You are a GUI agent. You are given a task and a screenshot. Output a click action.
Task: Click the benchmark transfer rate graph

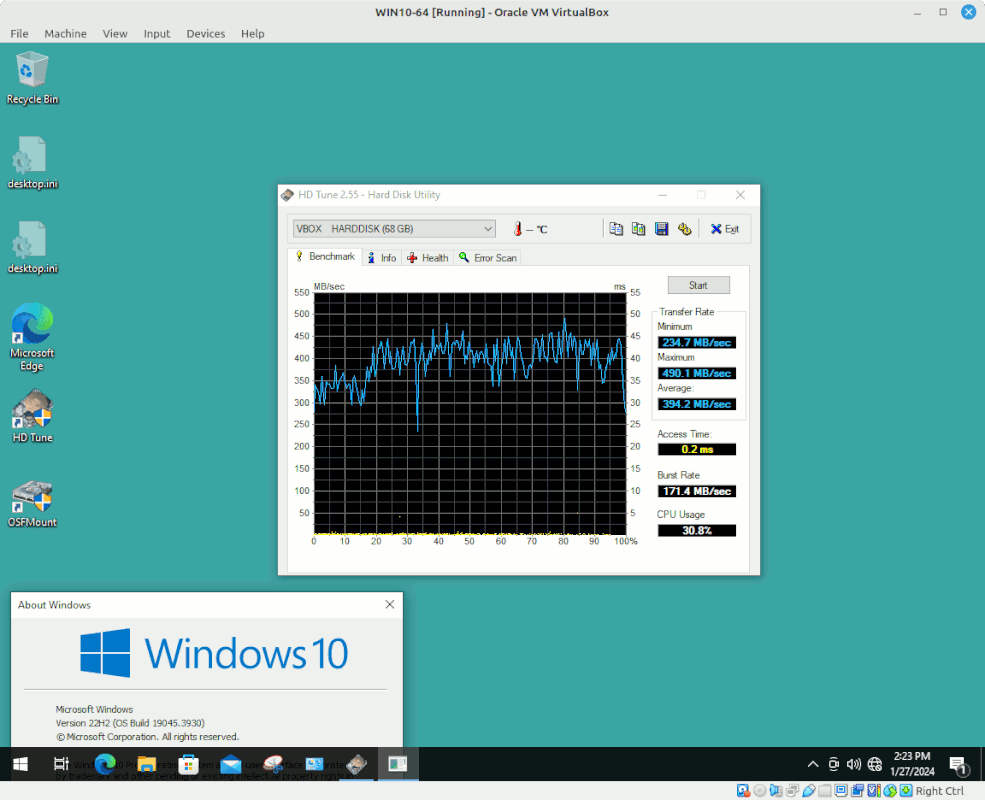[x=470, y=414]
